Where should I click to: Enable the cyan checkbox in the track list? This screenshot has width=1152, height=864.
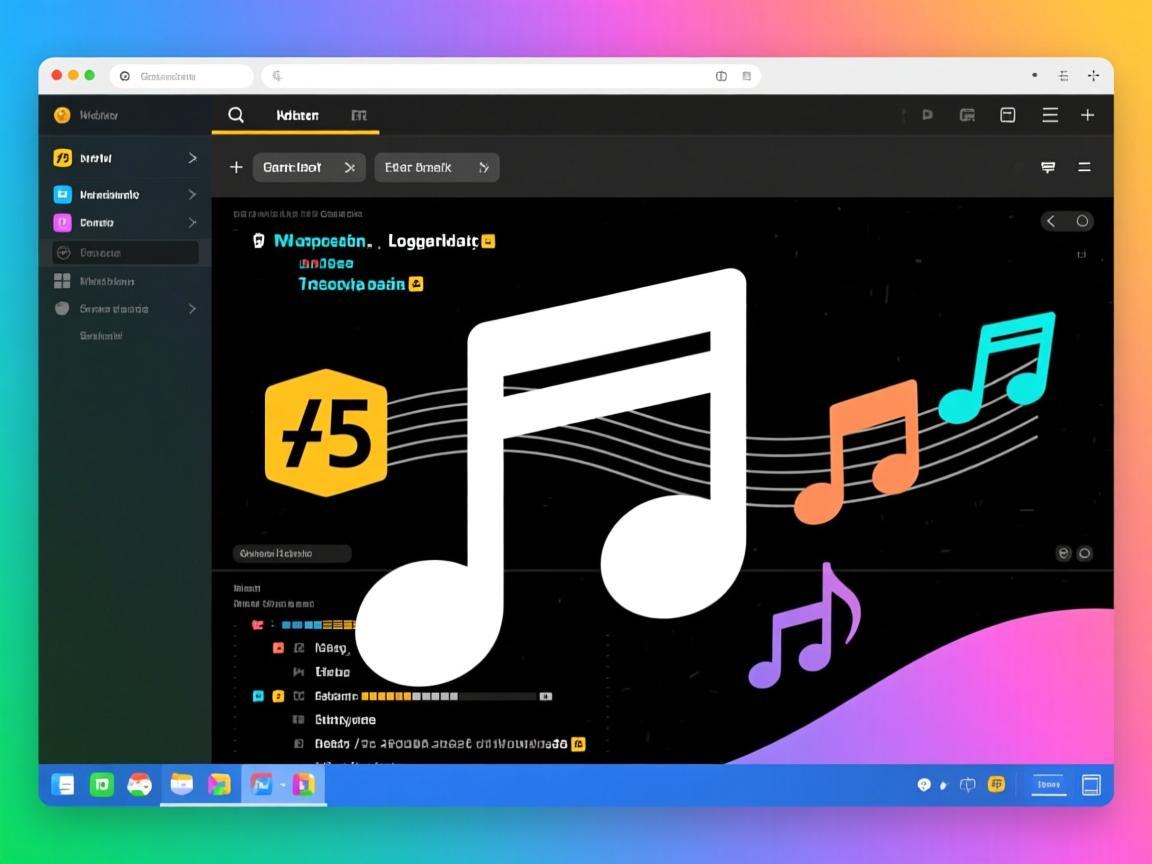(258, 695)
